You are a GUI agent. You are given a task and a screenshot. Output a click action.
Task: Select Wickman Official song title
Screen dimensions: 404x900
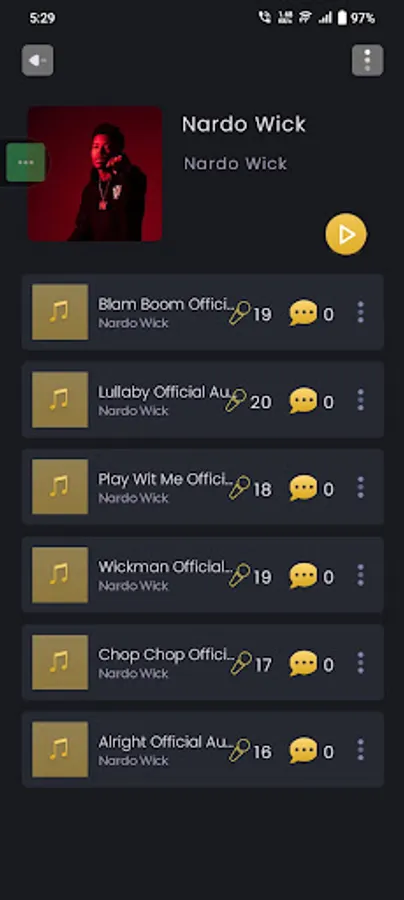tap(166, 567)
